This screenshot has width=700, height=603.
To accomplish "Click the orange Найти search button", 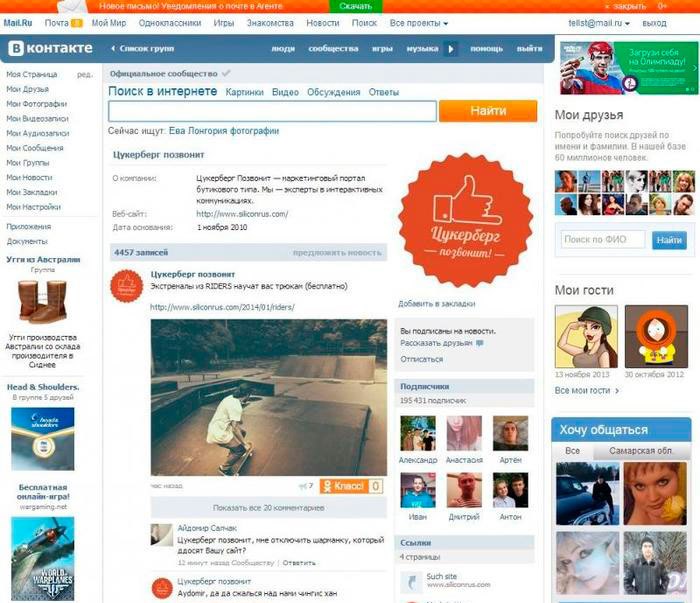I will pos(488,111).
